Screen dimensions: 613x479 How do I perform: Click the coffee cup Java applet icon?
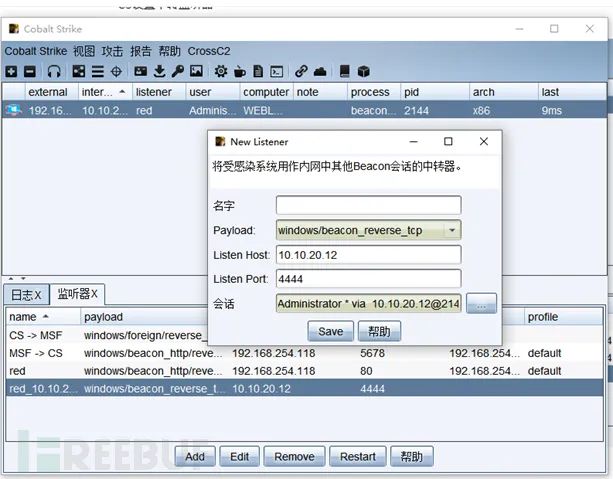(x=240, y=72)
